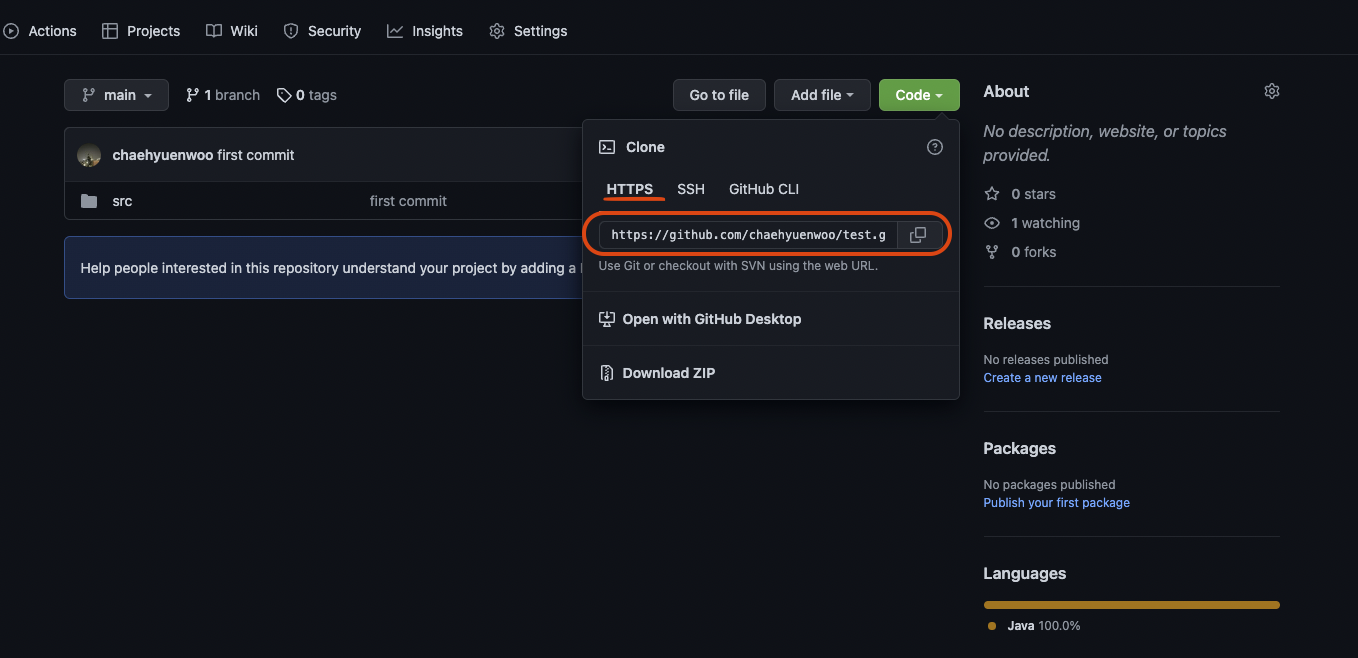This screenshot has width=1358, height=658.
Task: Copy the clone URL using the copy icon
Action: tap(917, 234)
